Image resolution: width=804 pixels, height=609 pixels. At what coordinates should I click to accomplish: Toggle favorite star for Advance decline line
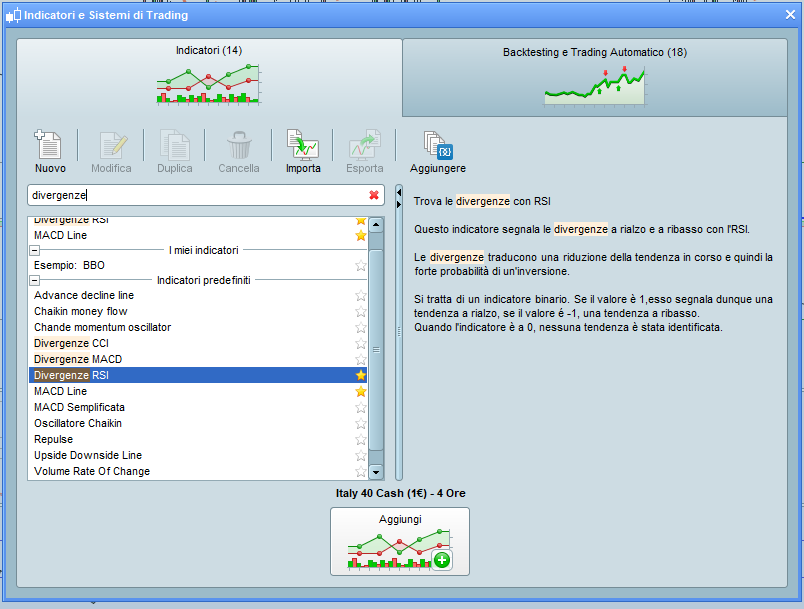point(361,296)
